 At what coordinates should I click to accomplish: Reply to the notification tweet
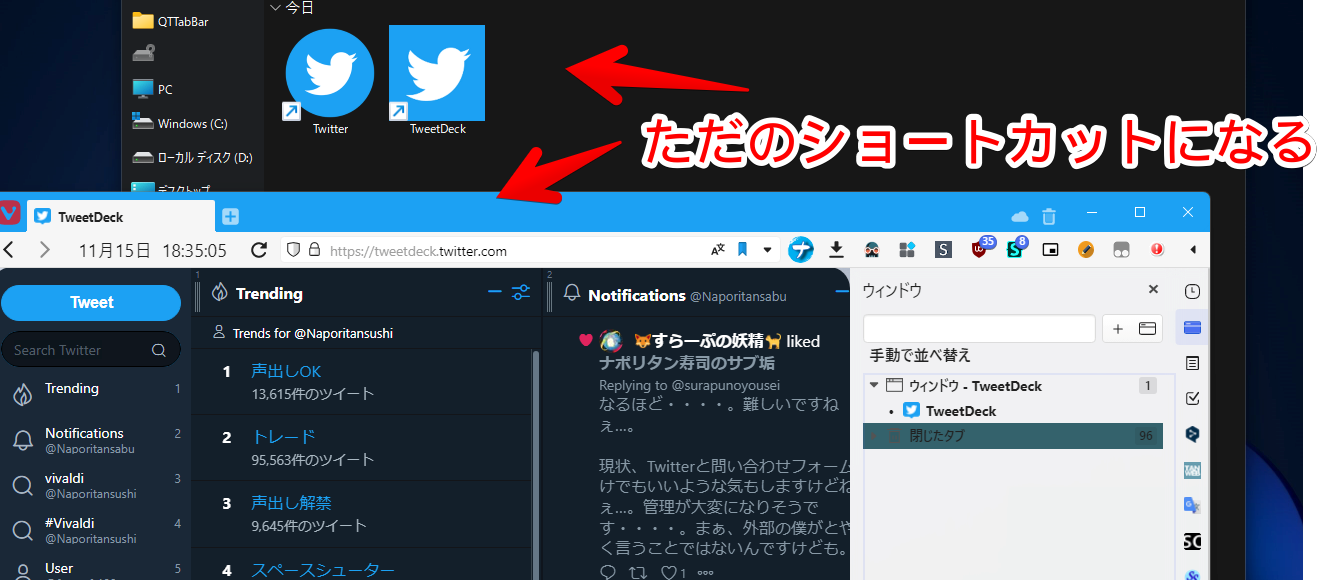[x=608, y=572]
